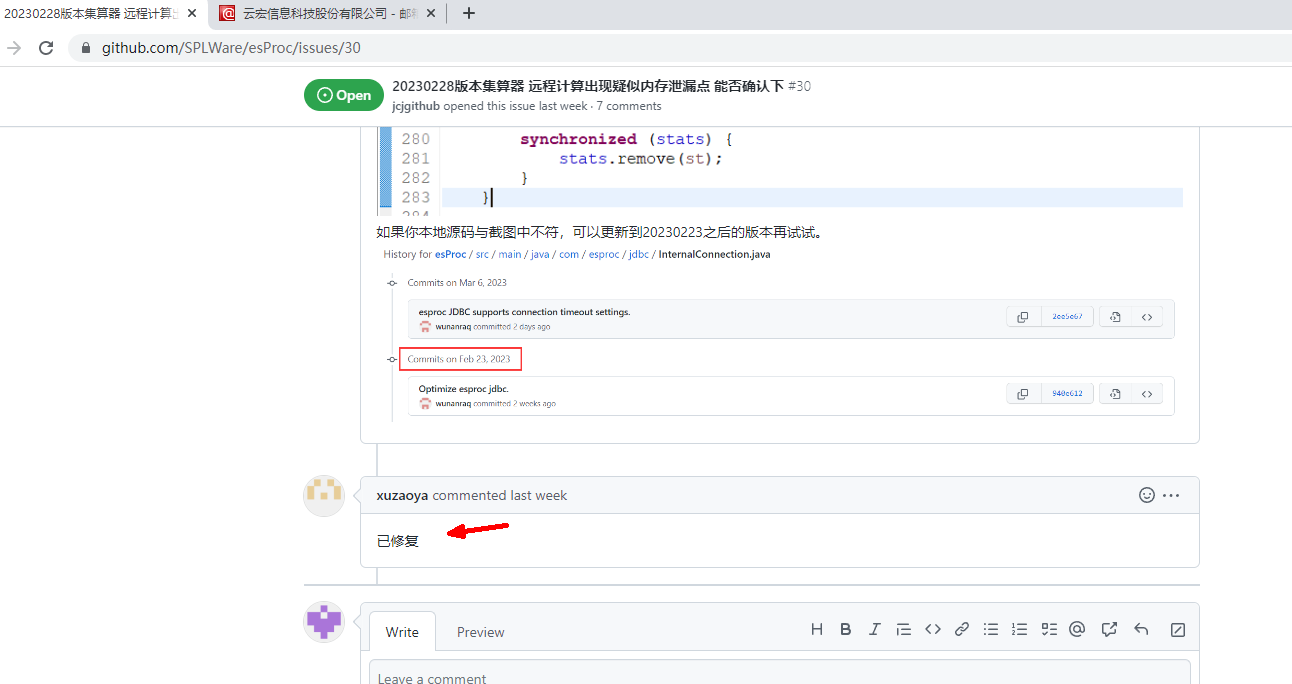1292x684 pixels.
Task: Open the options menu on xuzaoya's comment
Action: tap(1171, 495)
